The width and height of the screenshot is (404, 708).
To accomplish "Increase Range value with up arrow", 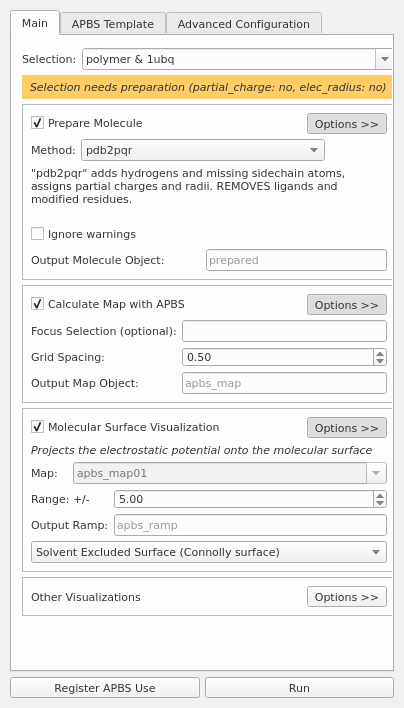I will [380, 495].
